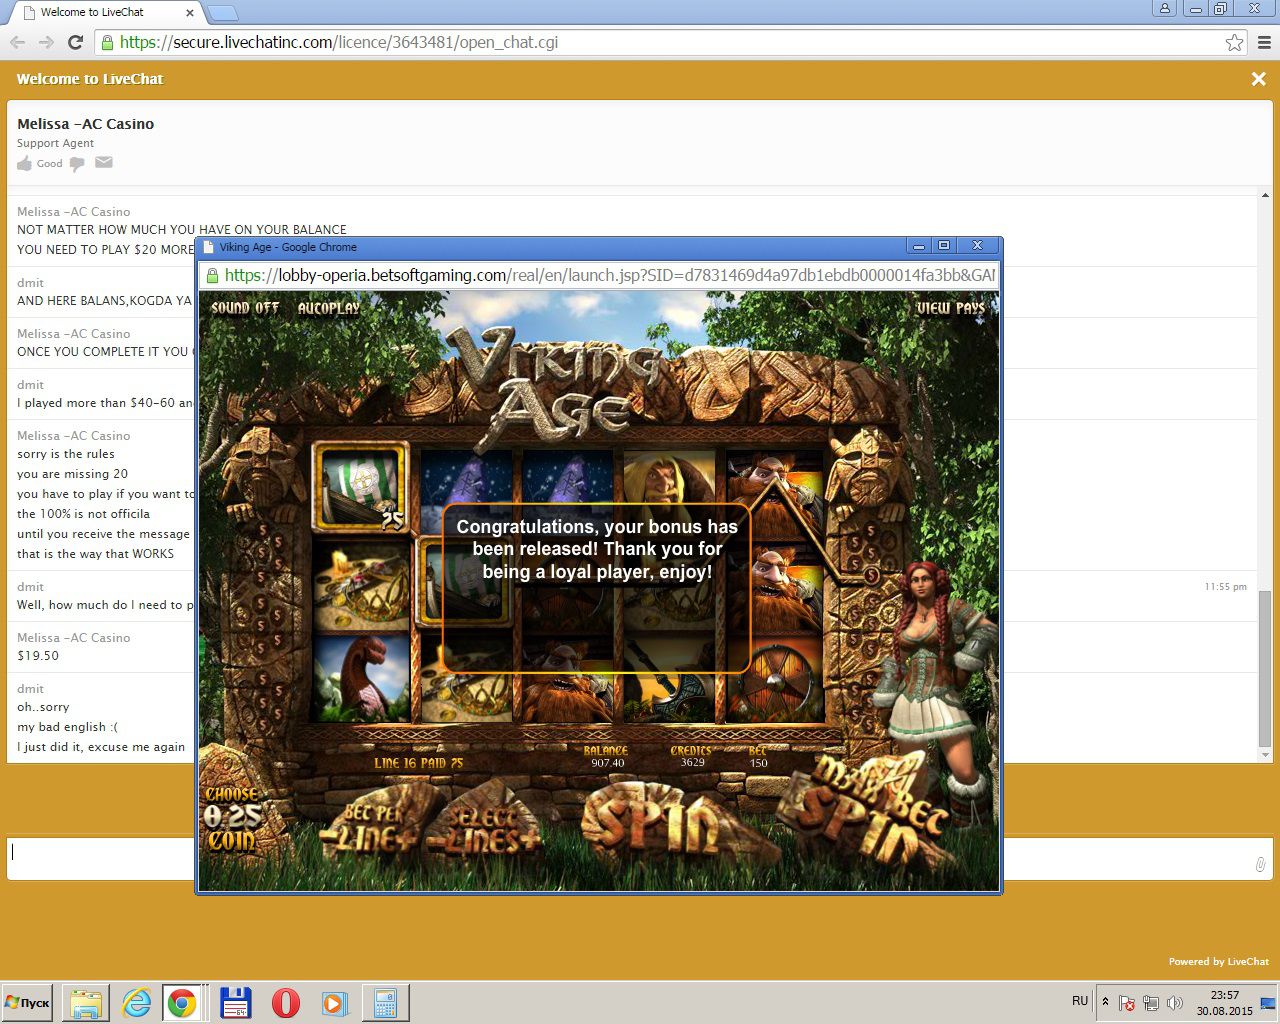The image size is (1280, 1024).
Task: Open the Chrome hamburger menu
Action: (x=1264, y=42)
